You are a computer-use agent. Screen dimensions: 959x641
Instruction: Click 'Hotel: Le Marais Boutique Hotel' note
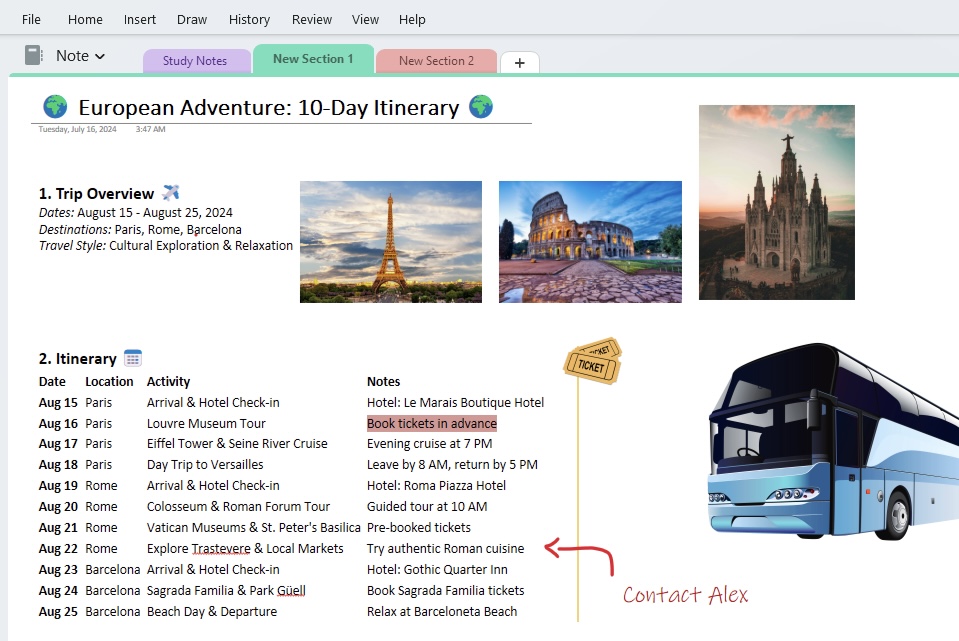(456, 402)
